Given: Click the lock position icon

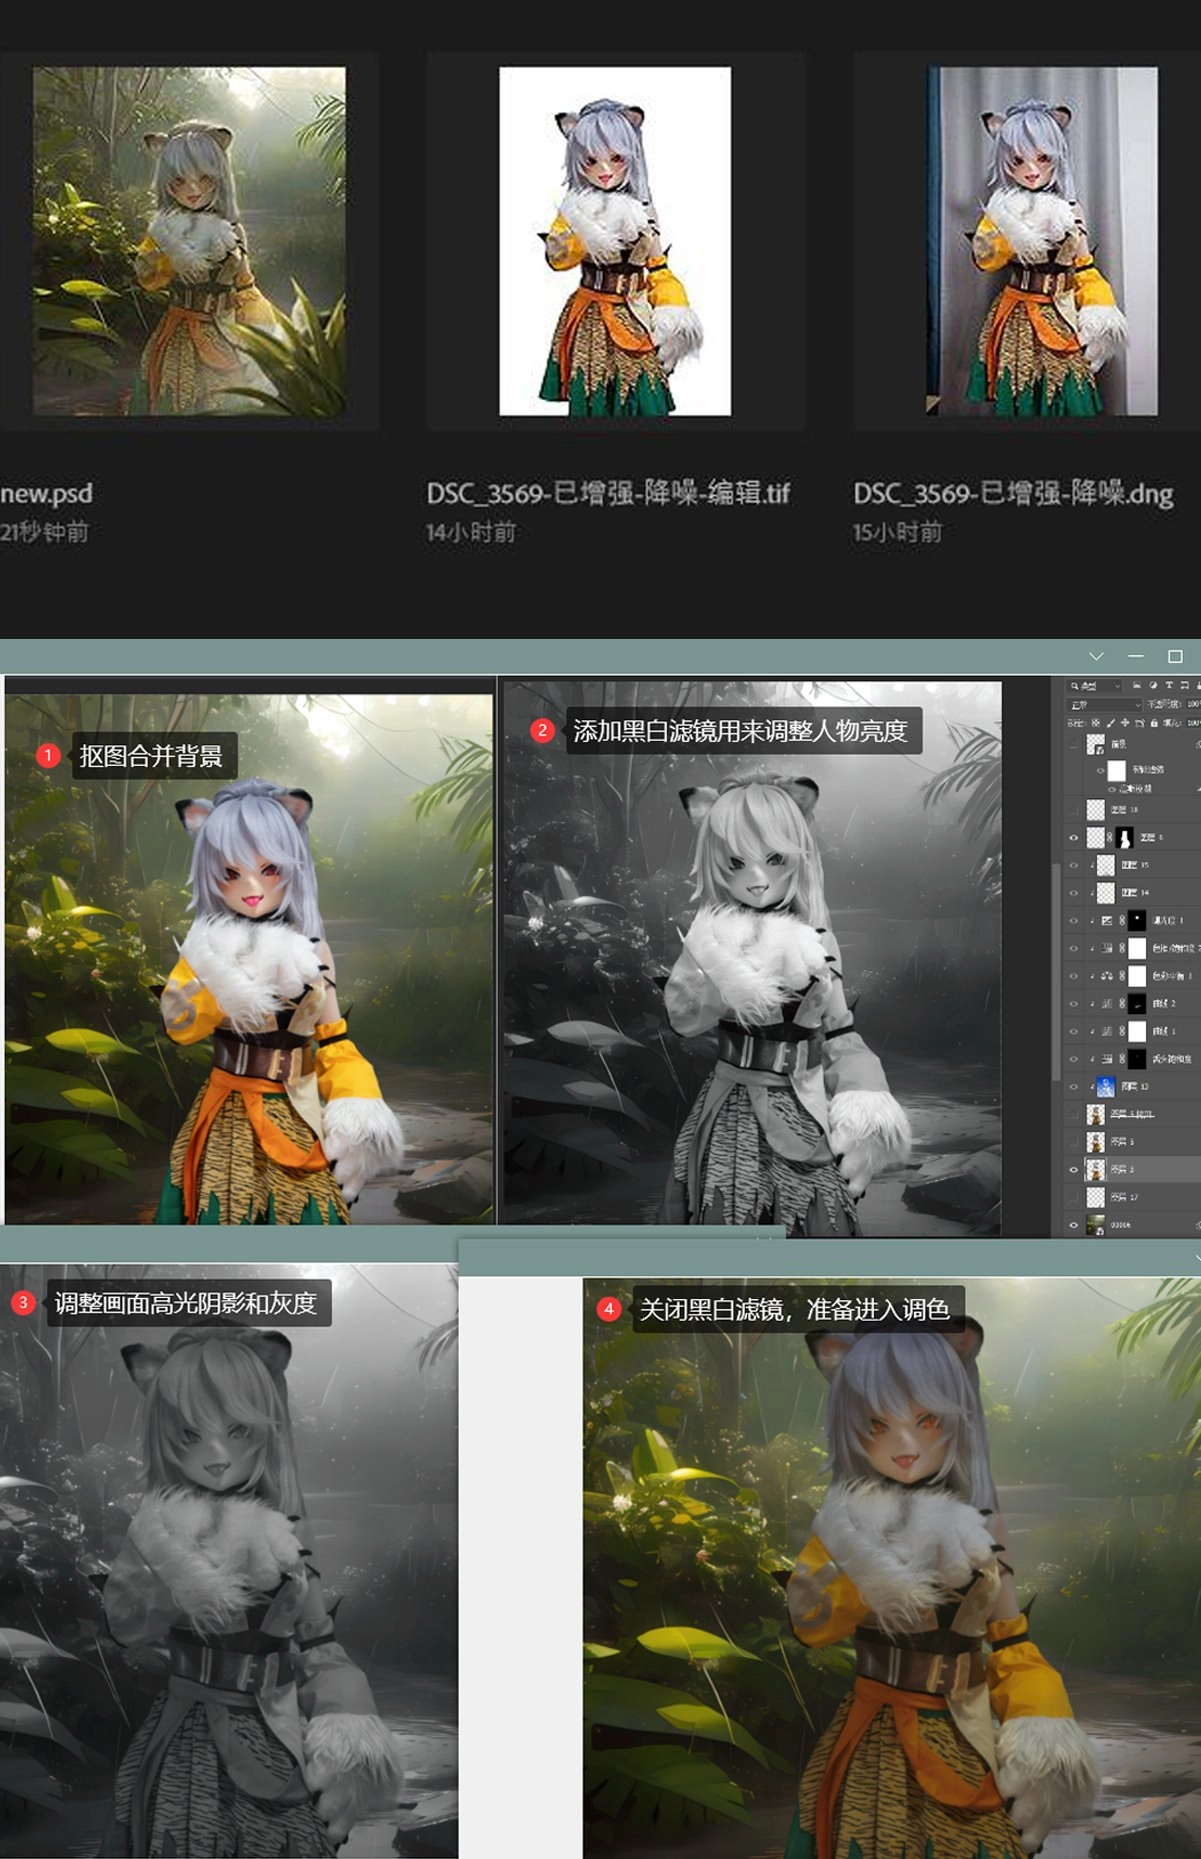Looking at the screenshot, I should pos(1125,723).
